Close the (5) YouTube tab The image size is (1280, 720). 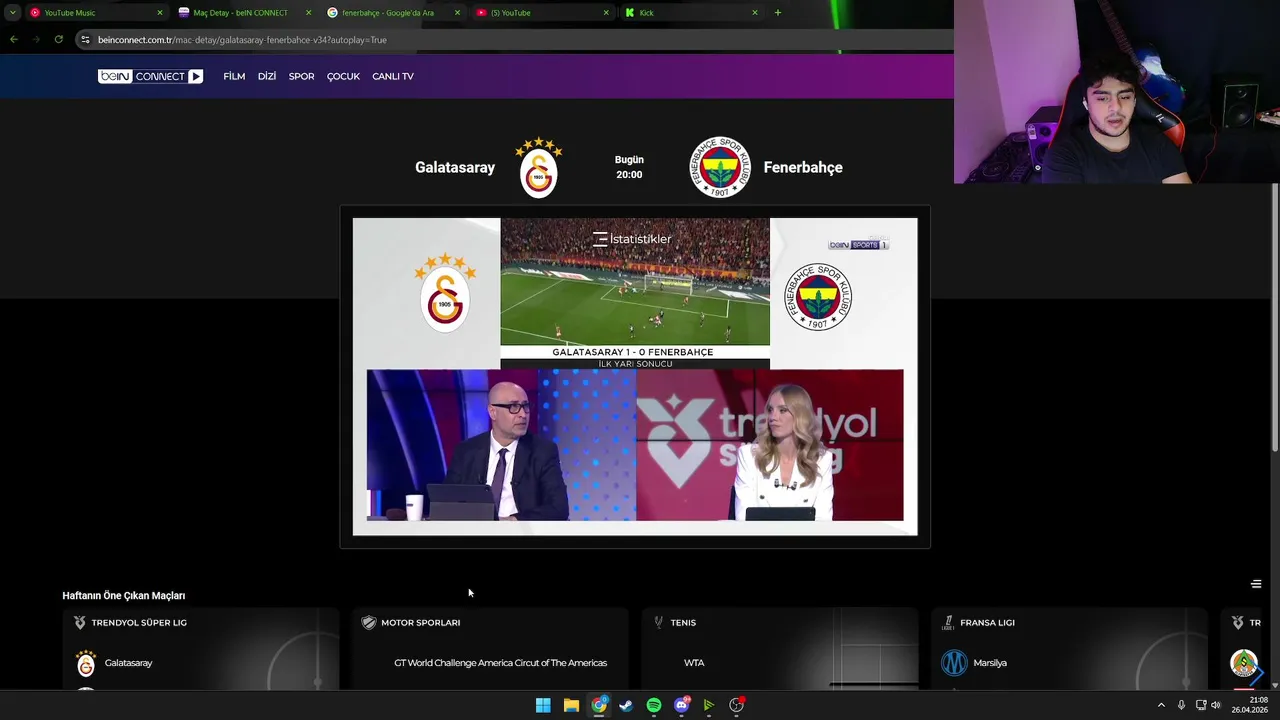[606, 13]
